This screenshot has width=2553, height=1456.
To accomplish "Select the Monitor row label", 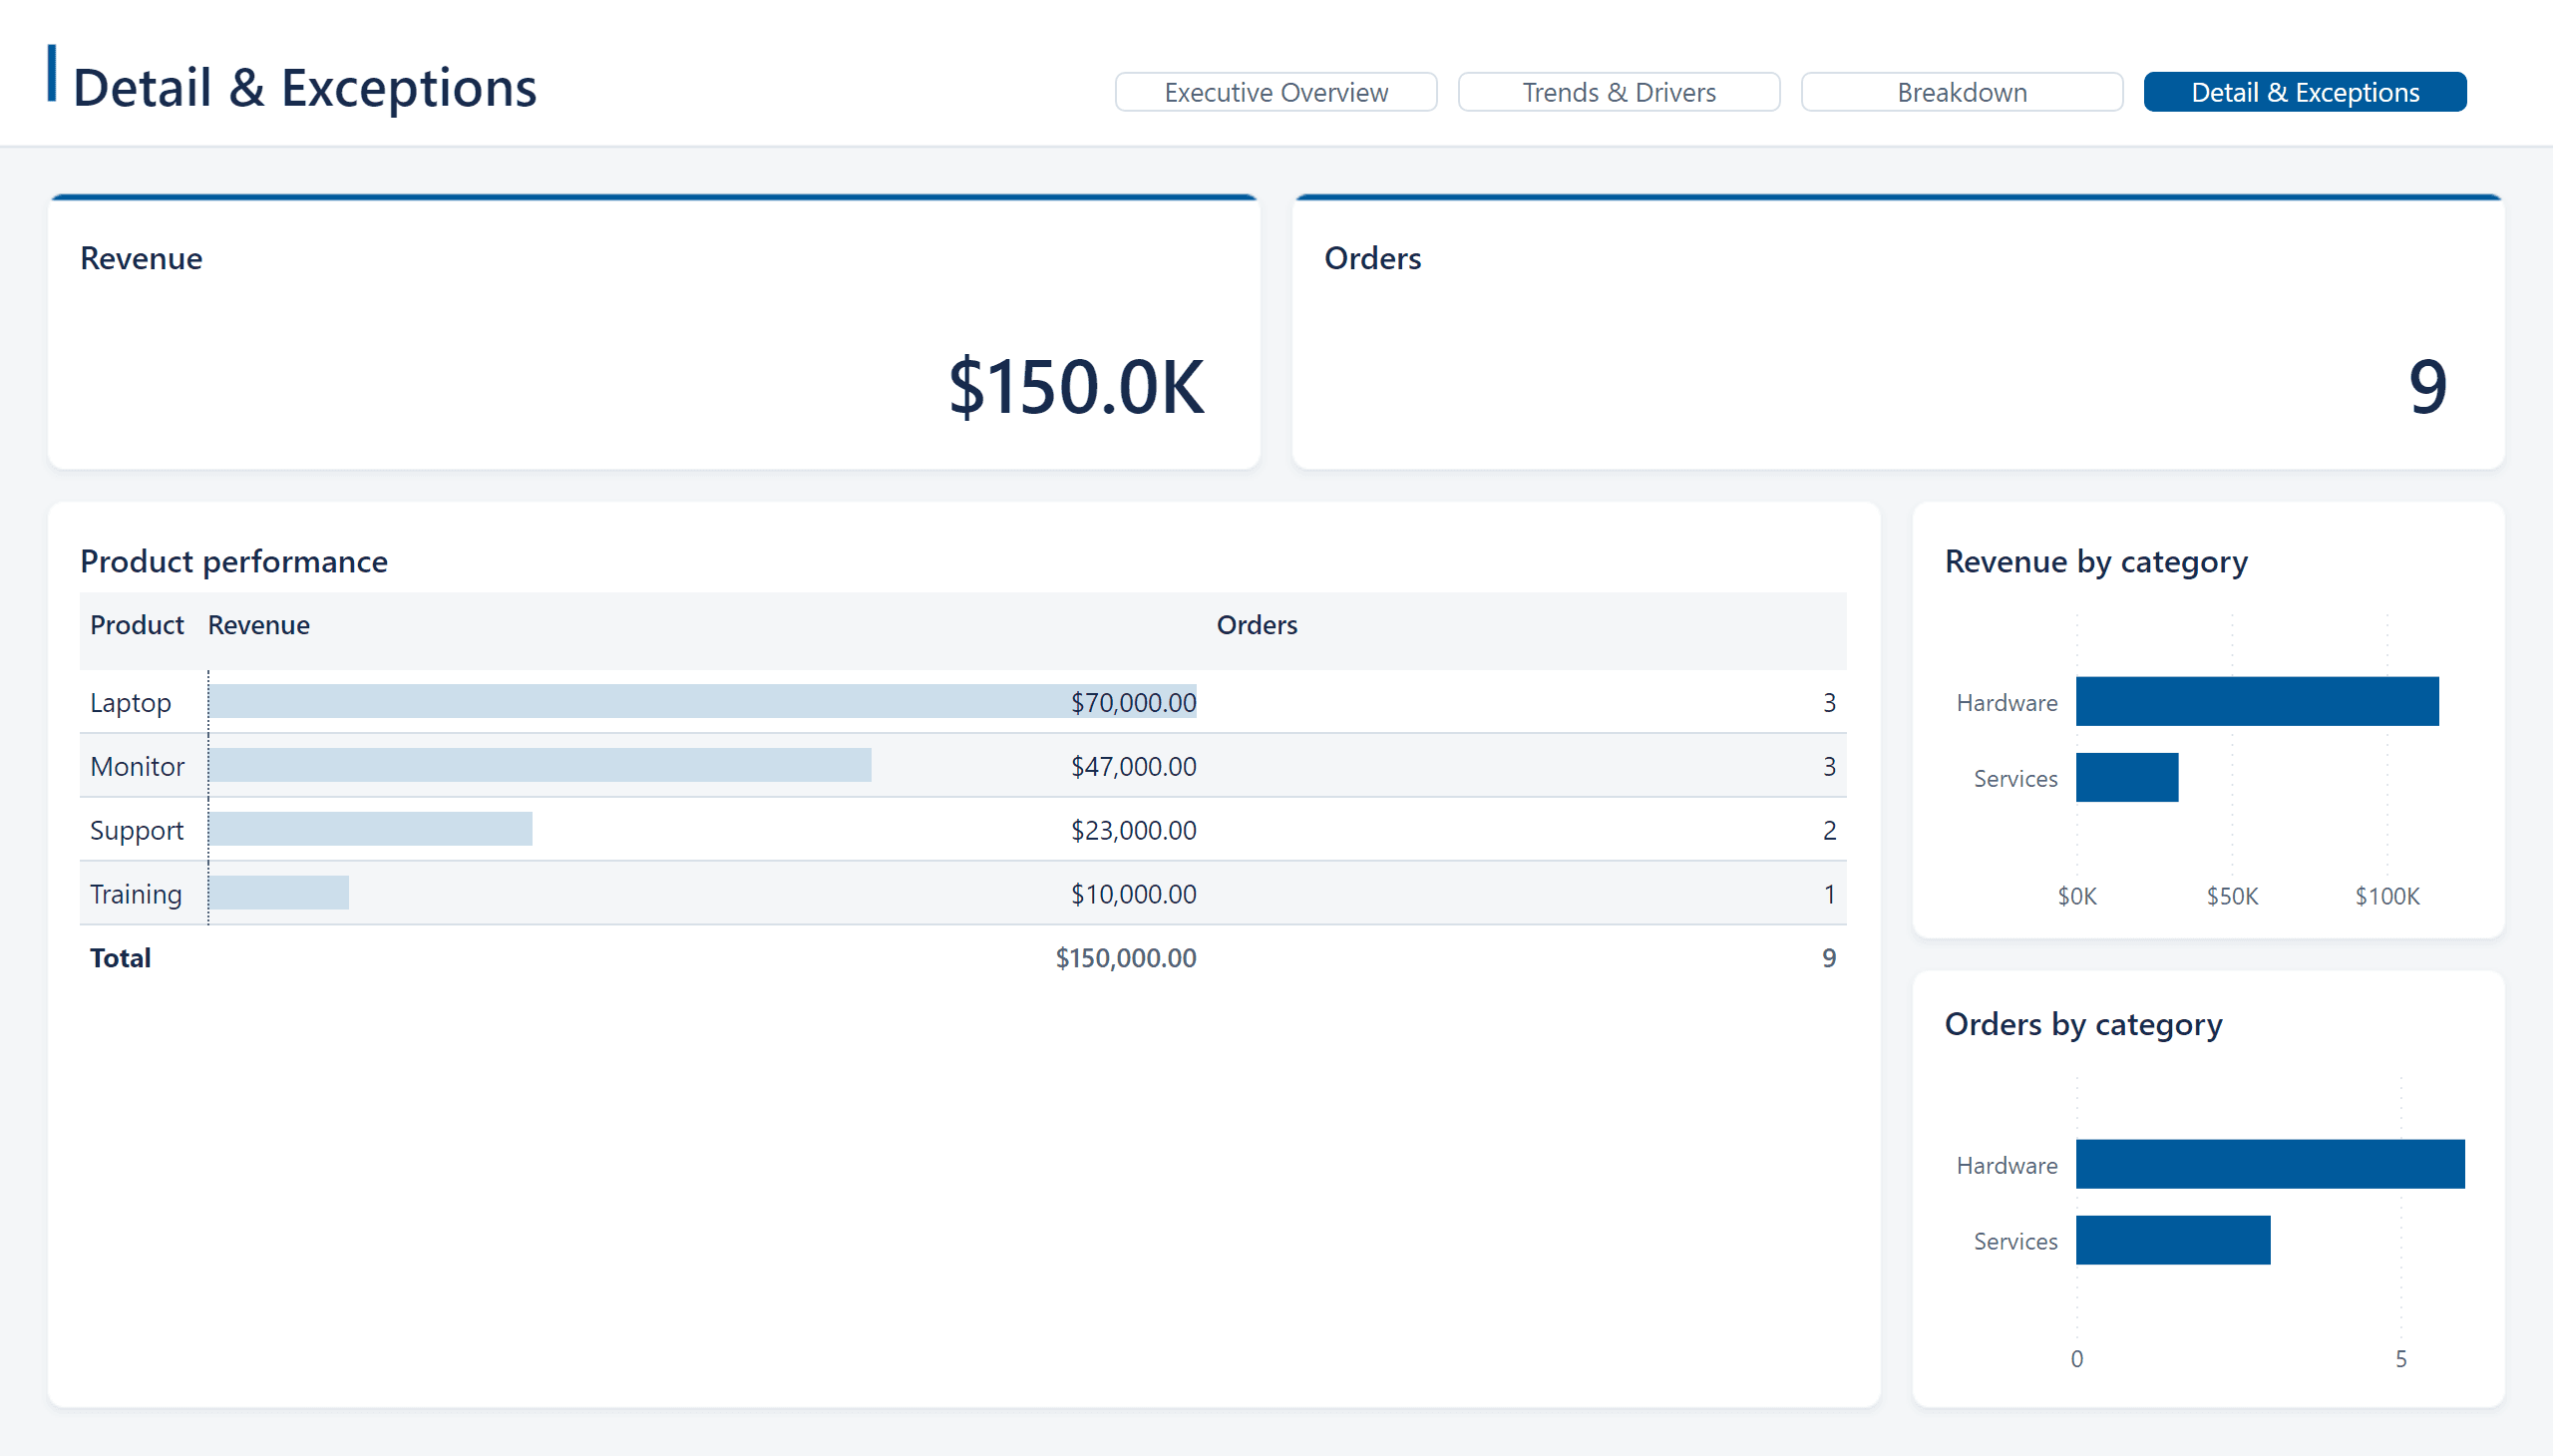I will 138,766.
